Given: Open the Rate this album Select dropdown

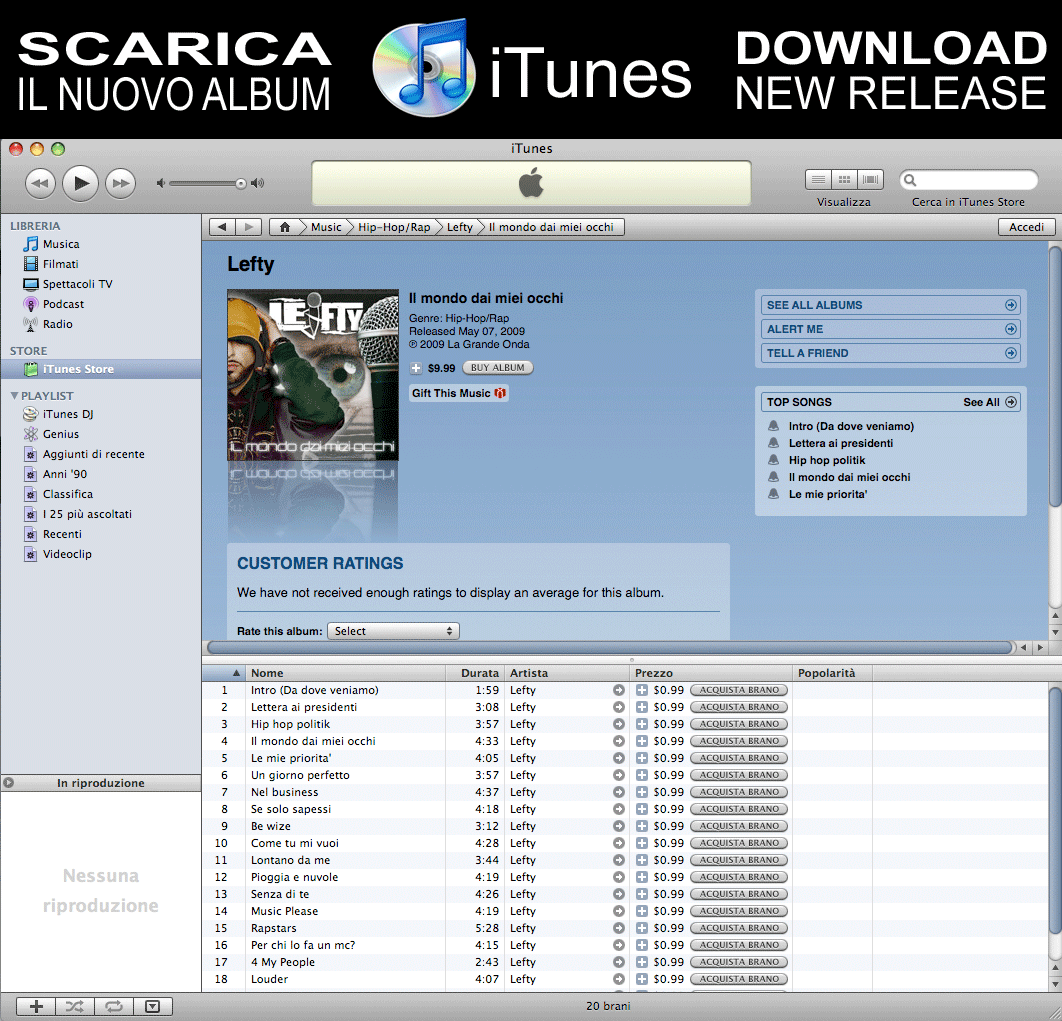Looking at the screenshot, I should click(394, 631).
